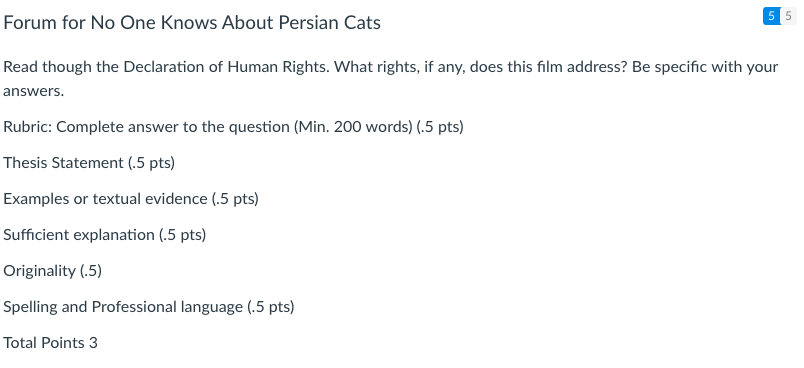804x368 pixels.
Task: Click the 'Rubric: Complete answer' line
Action: point(233,127)
